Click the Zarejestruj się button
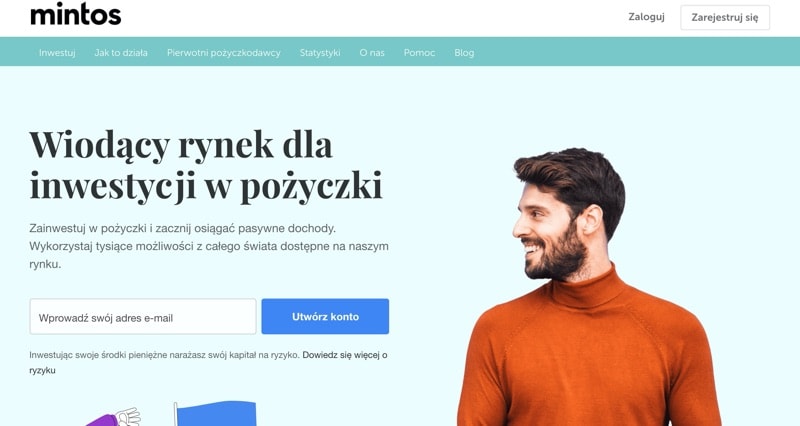800x426 pixels. (724, 17)
